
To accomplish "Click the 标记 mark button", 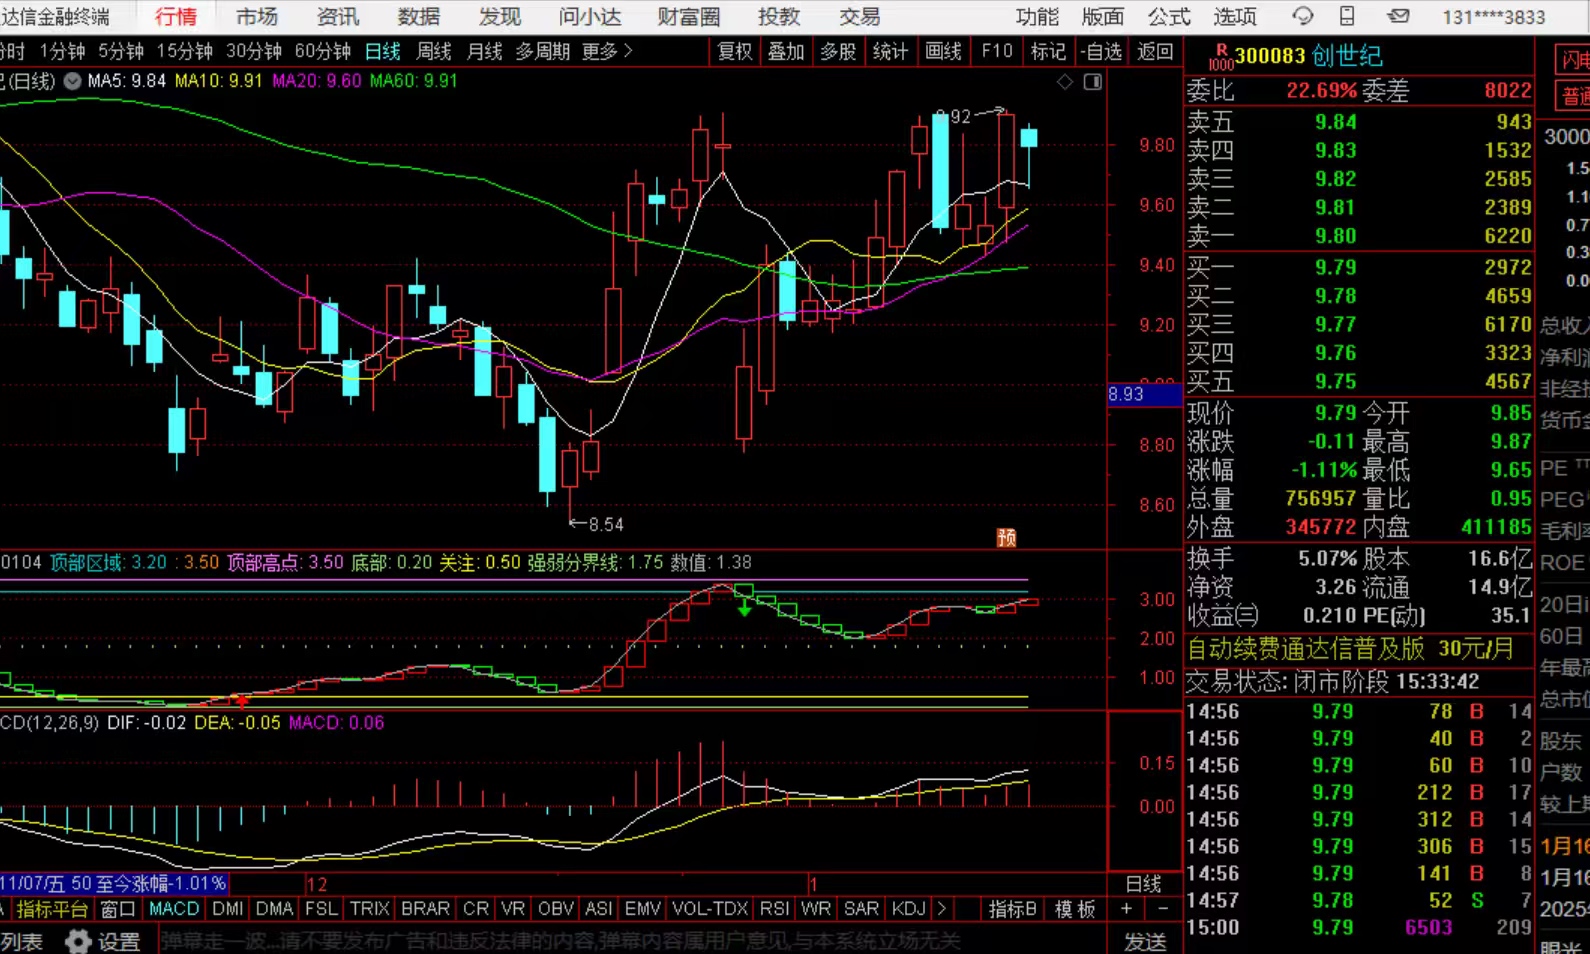I will pos(1048,51).
